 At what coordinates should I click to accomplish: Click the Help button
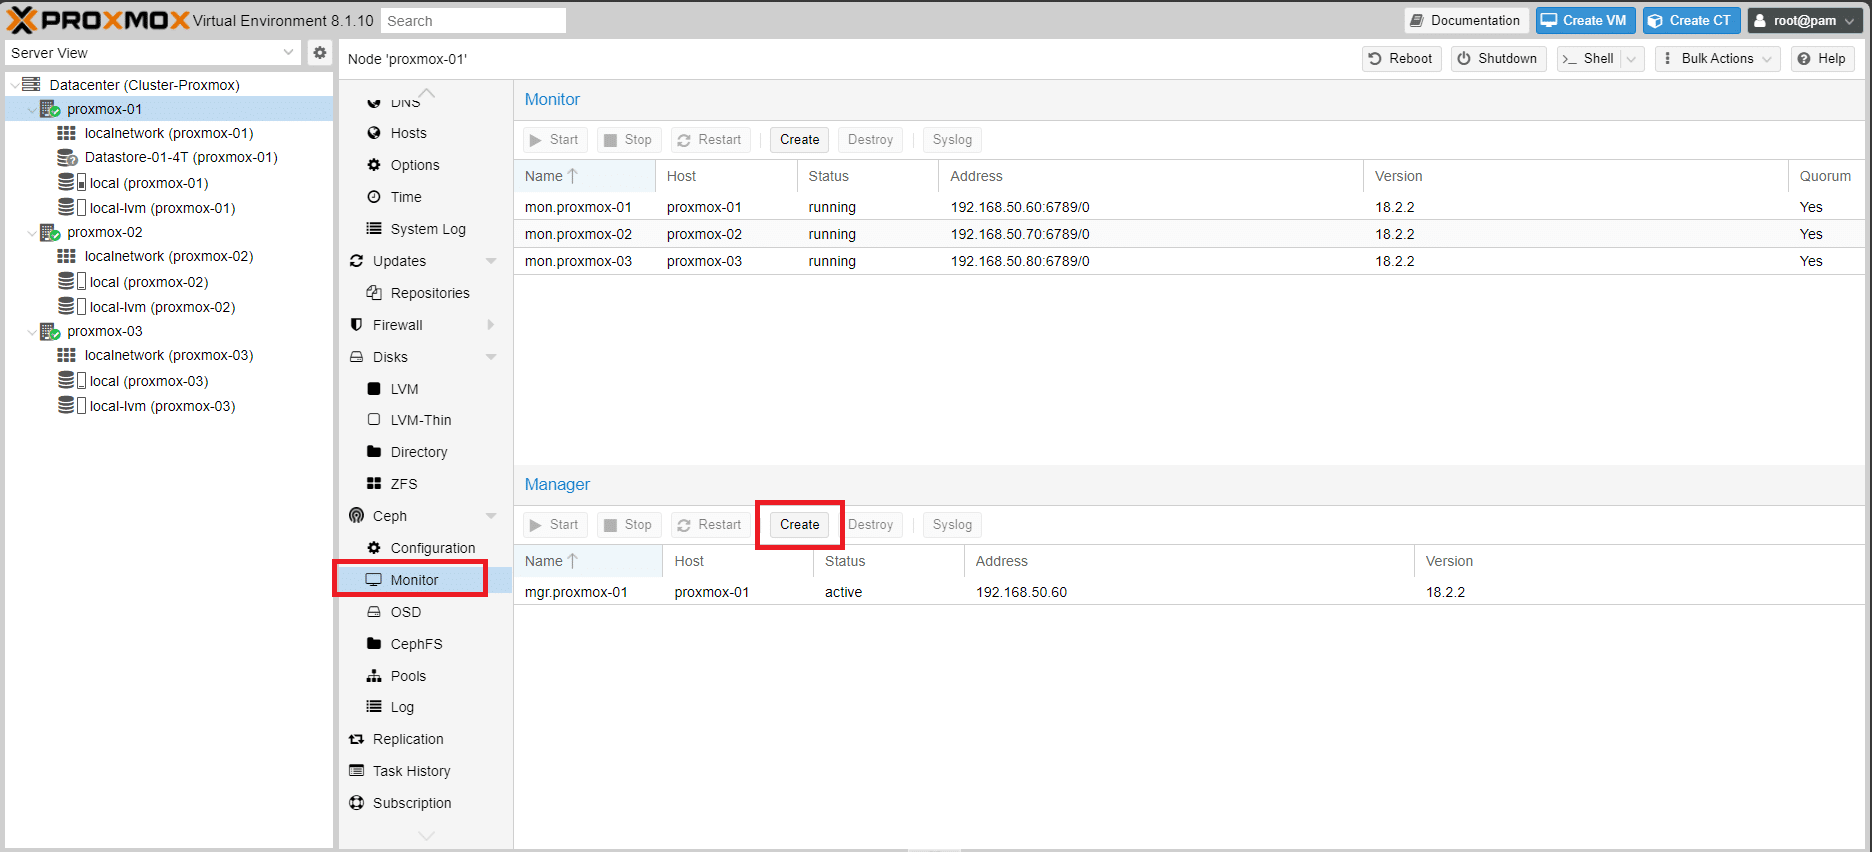(1822, 59)
